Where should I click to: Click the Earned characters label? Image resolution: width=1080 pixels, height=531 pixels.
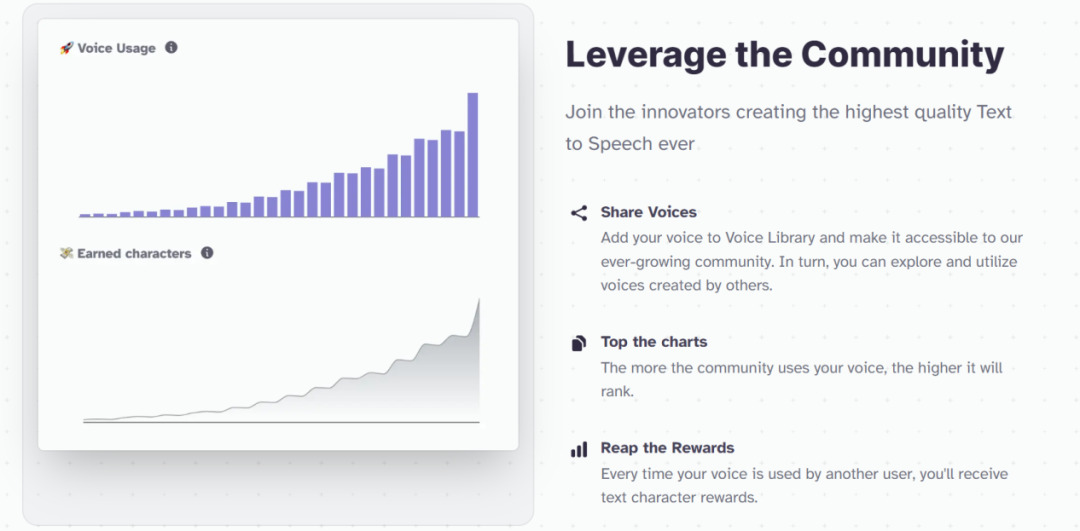point(134,253)
